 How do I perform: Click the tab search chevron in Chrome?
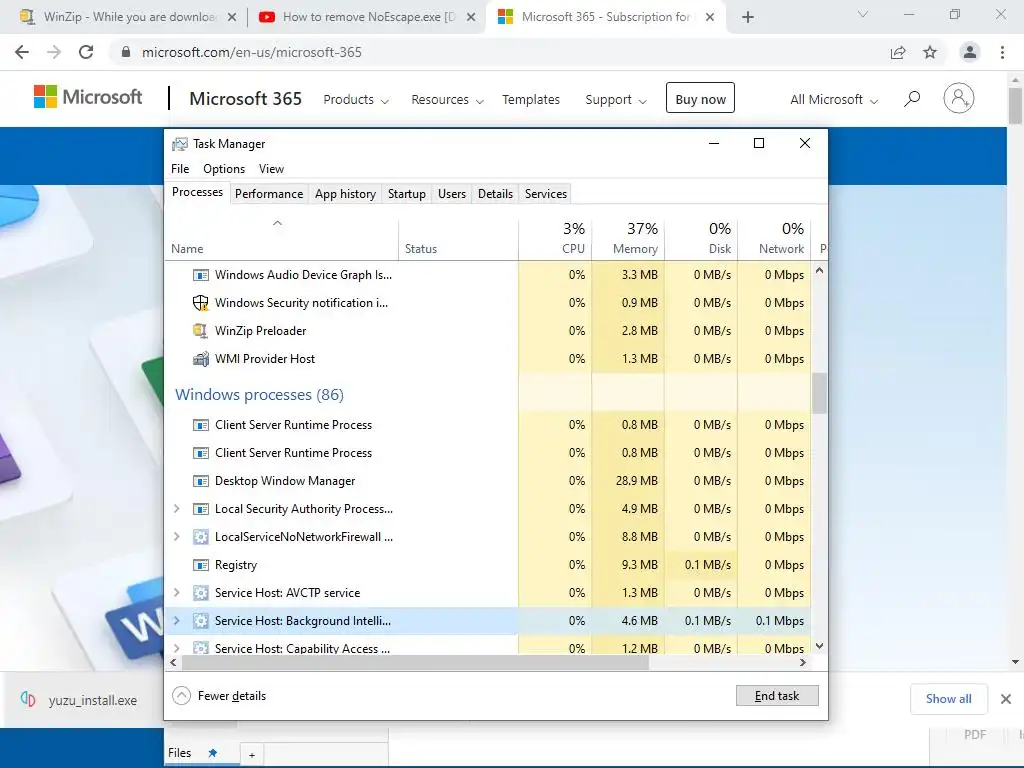click(x=863, y=14)
